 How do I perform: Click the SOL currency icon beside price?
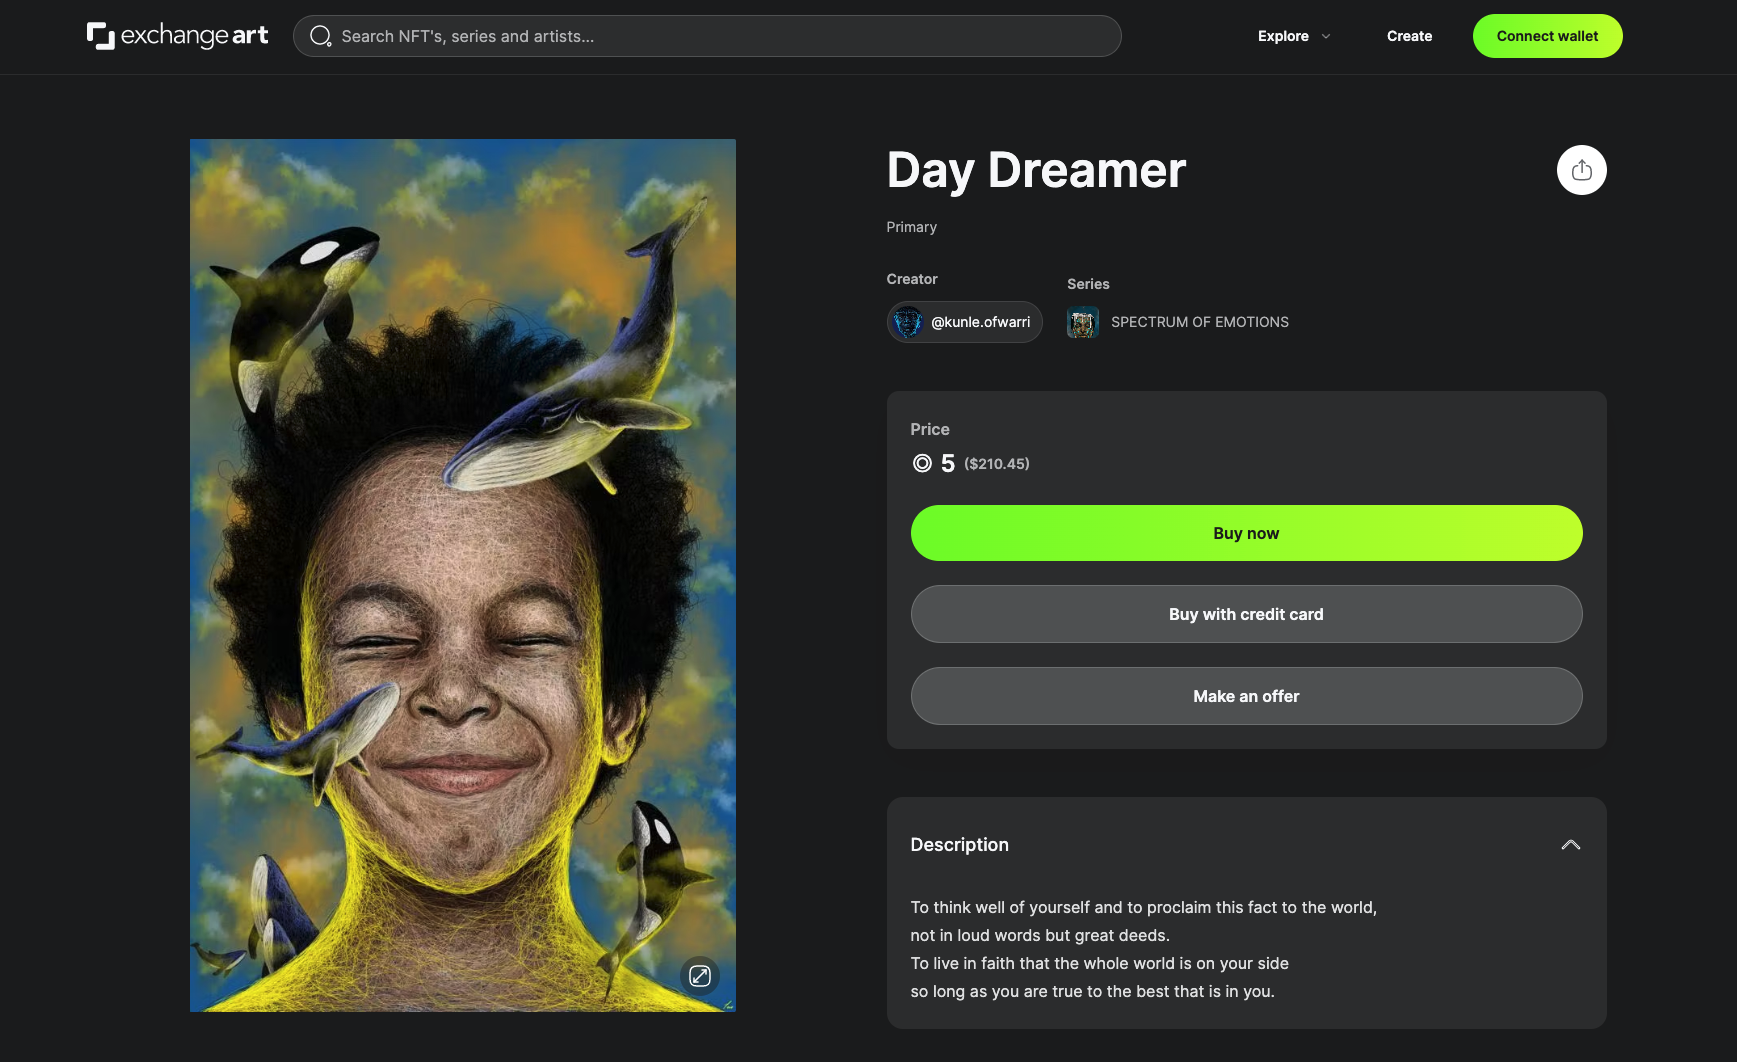tap(922, 463)
